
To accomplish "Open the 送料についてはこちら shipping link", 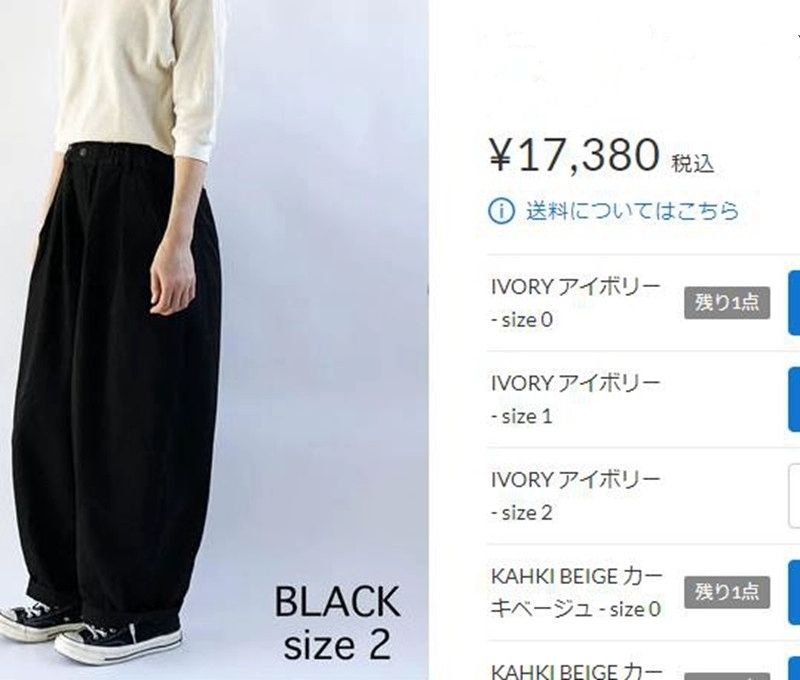I will click(633, 211).
